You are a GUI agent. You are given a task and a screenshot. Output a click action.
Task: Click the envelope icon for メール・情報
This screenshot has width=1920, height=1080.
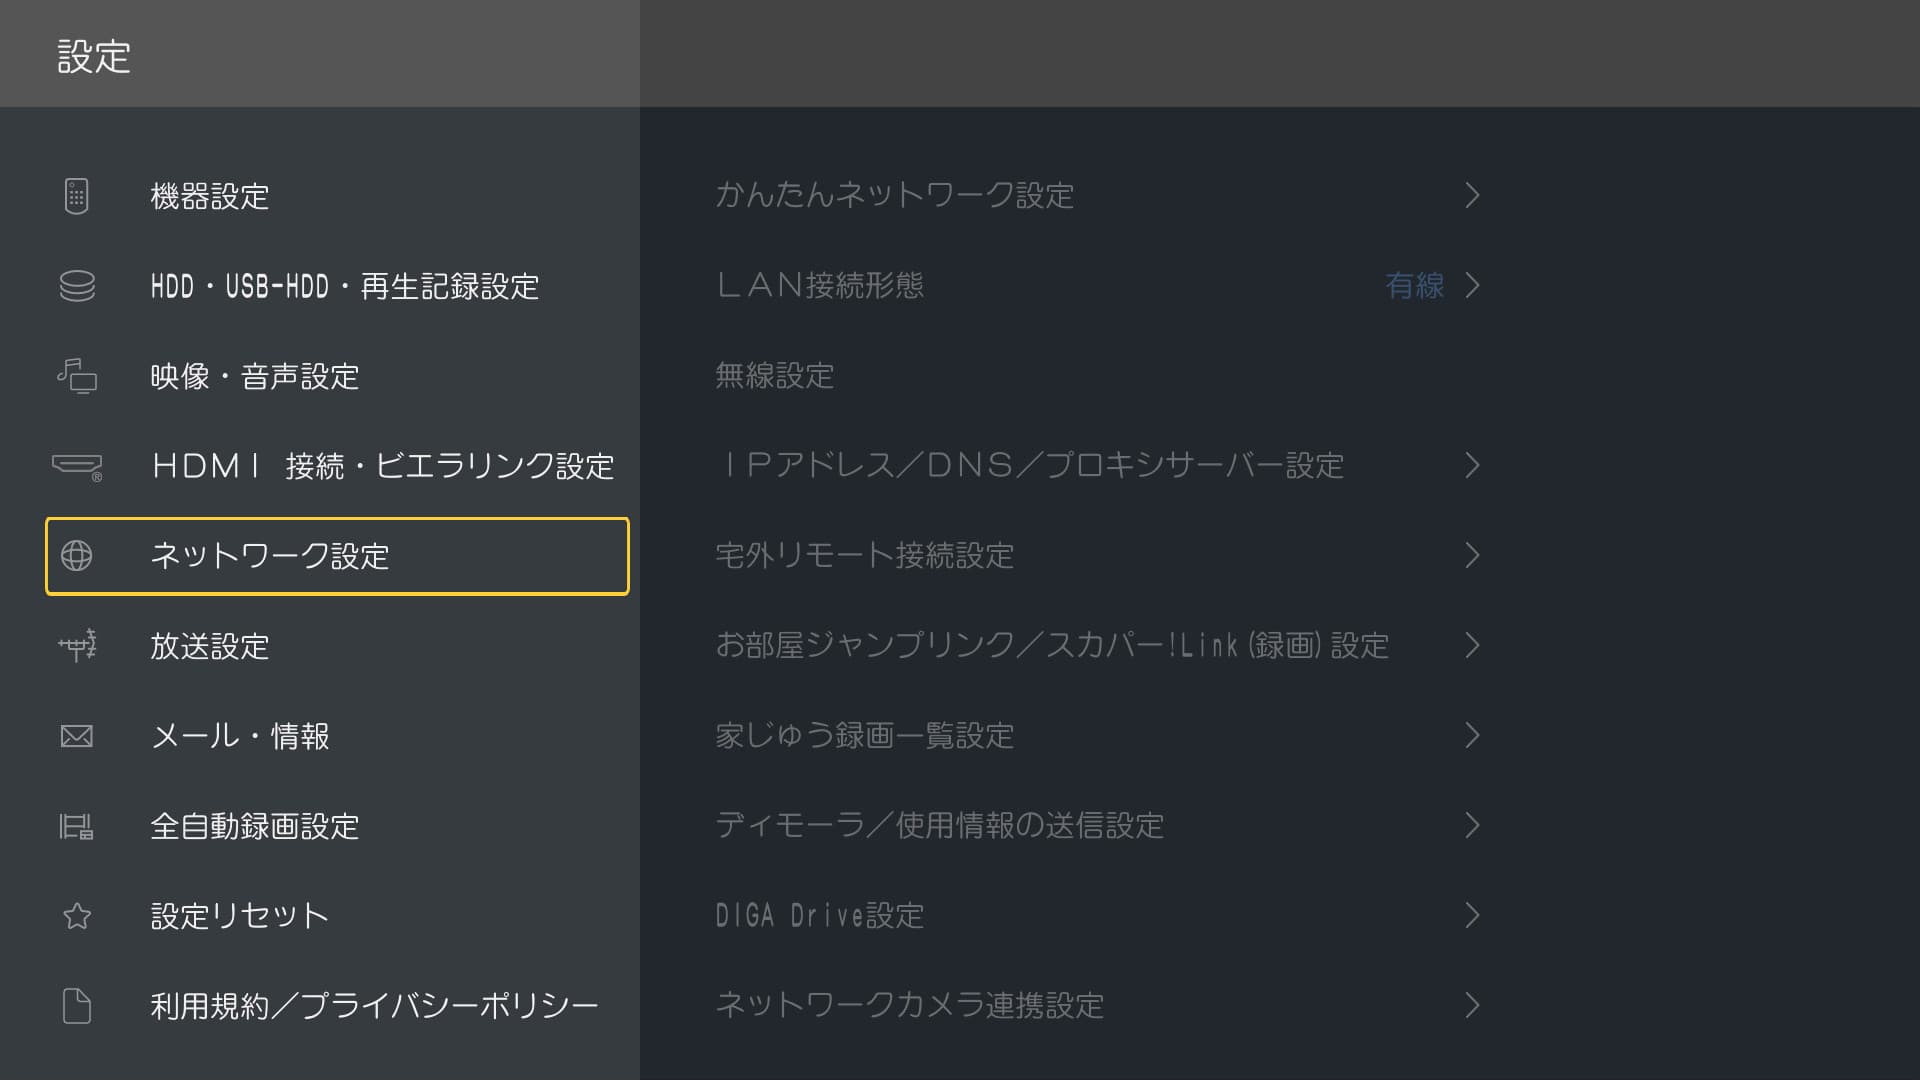77,736
